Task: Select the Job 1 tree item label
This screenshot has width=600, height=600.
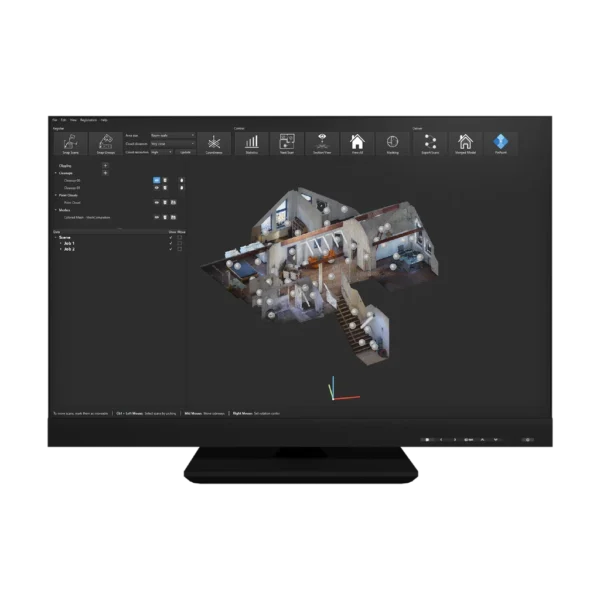Action: (x=69, y=243)
